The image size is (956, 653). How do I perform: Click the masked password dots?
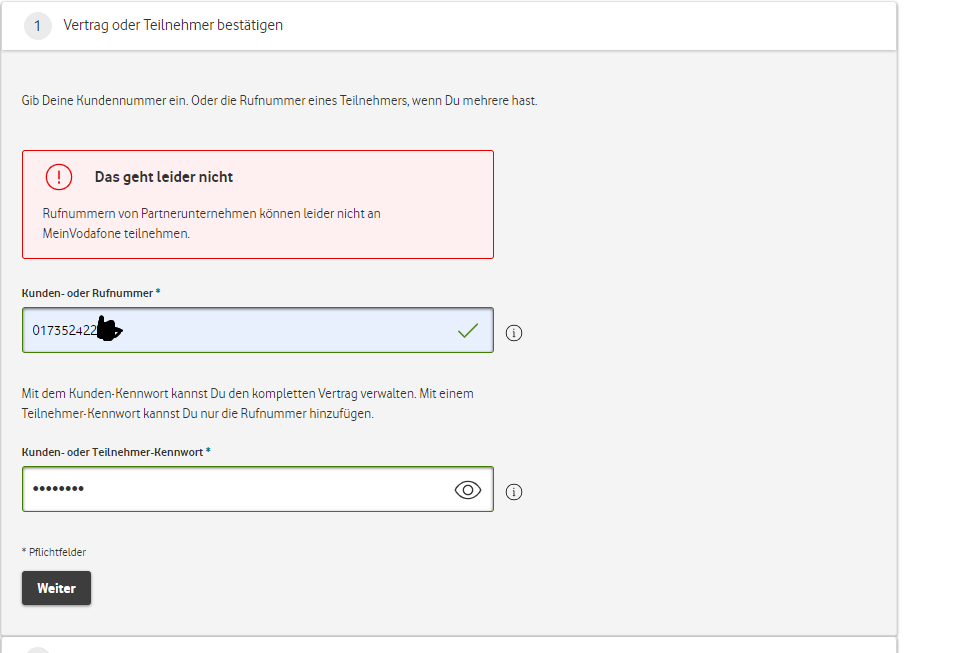[x=58, y=489]
